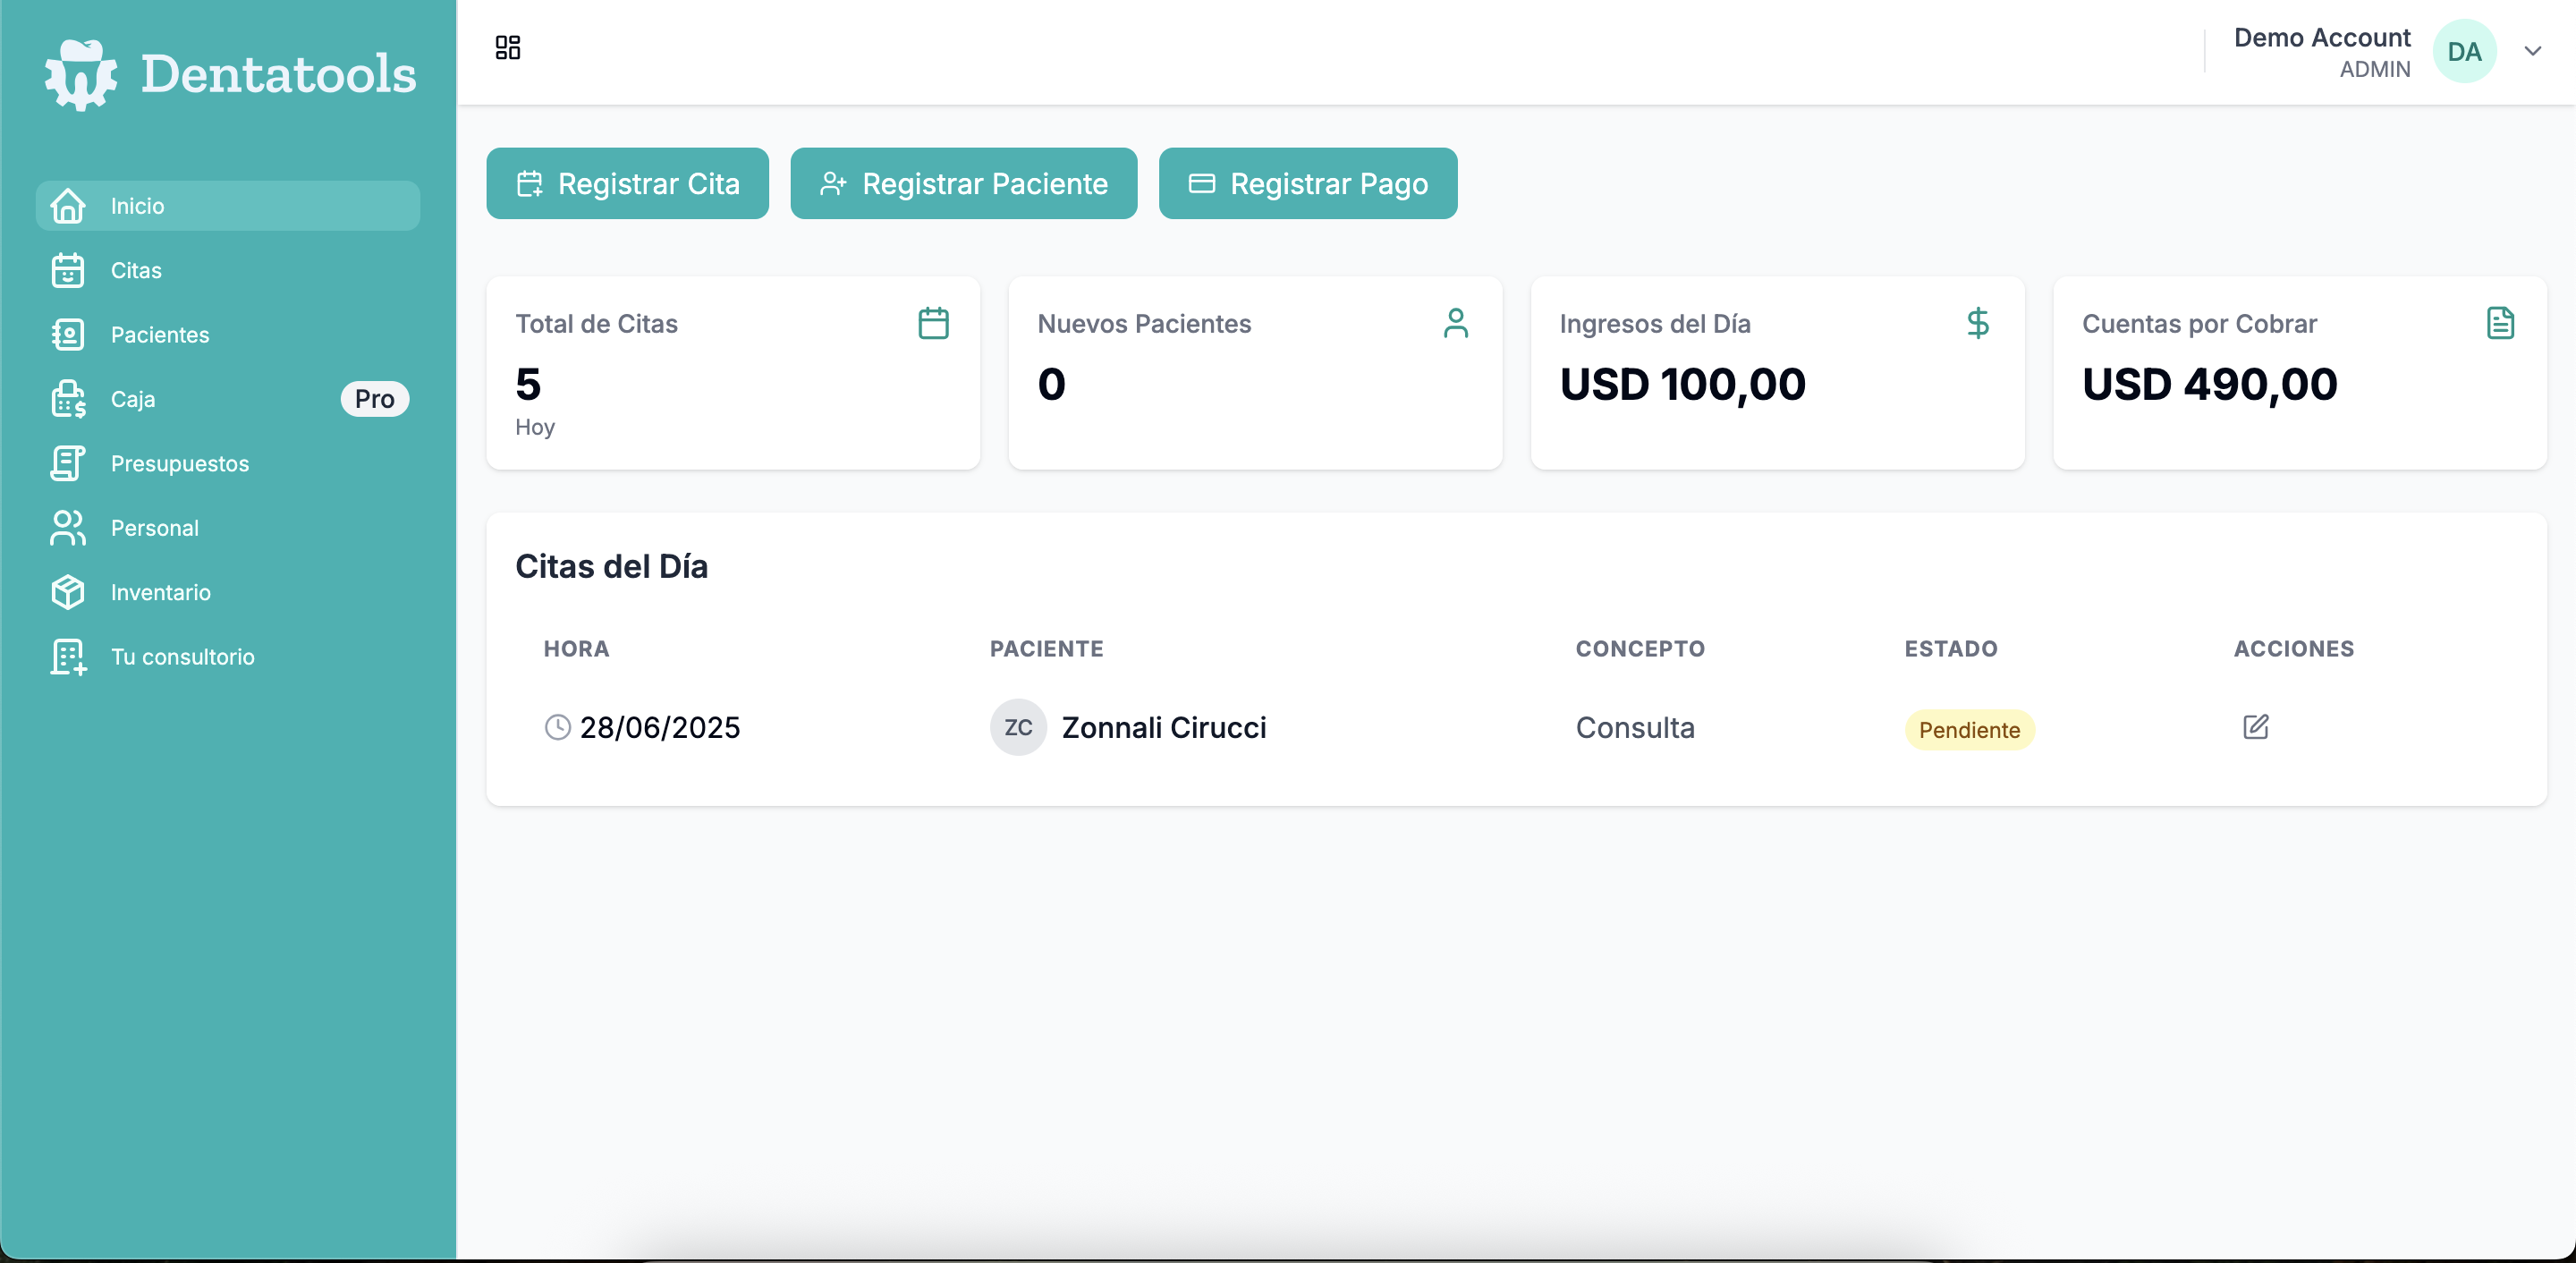Screen dimensions: 2576x1263
Task: Click the edit icon for Zonnali Cirucci
Action: click(x=2255, y=727)
